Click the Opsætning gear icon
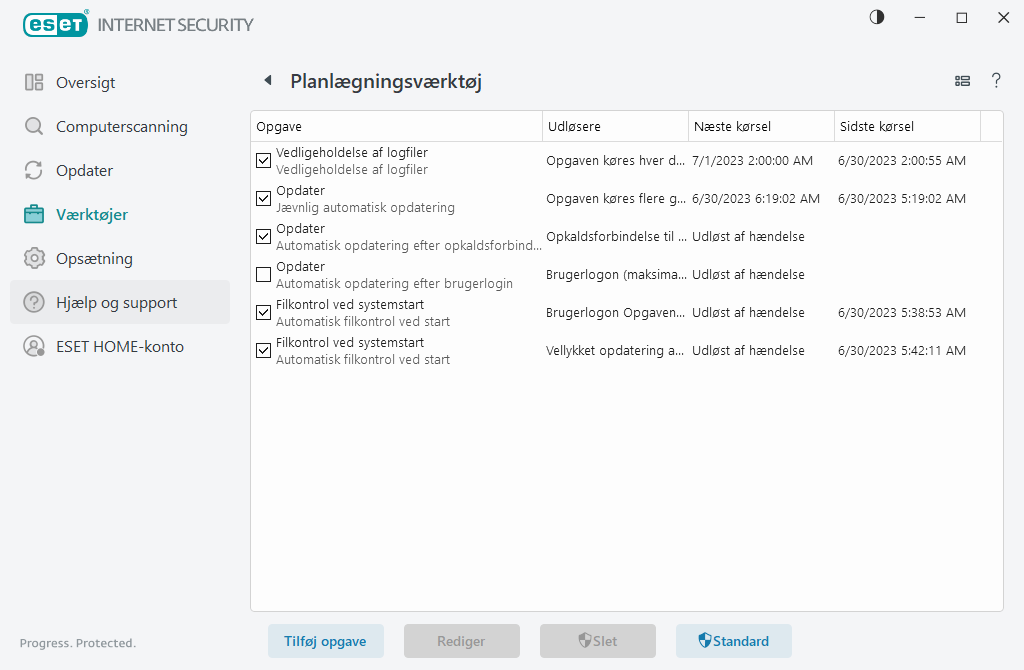The image size is (1024, 670). pos(34,258)
